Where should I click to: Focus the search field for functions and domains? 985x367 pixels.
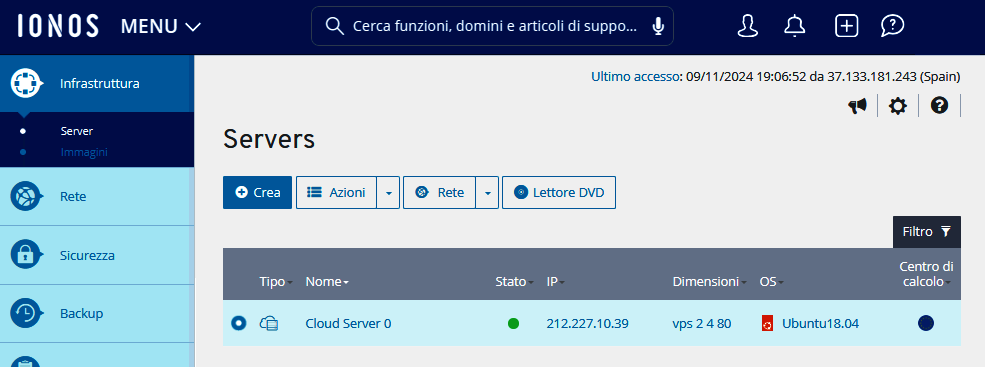point(492,26)
